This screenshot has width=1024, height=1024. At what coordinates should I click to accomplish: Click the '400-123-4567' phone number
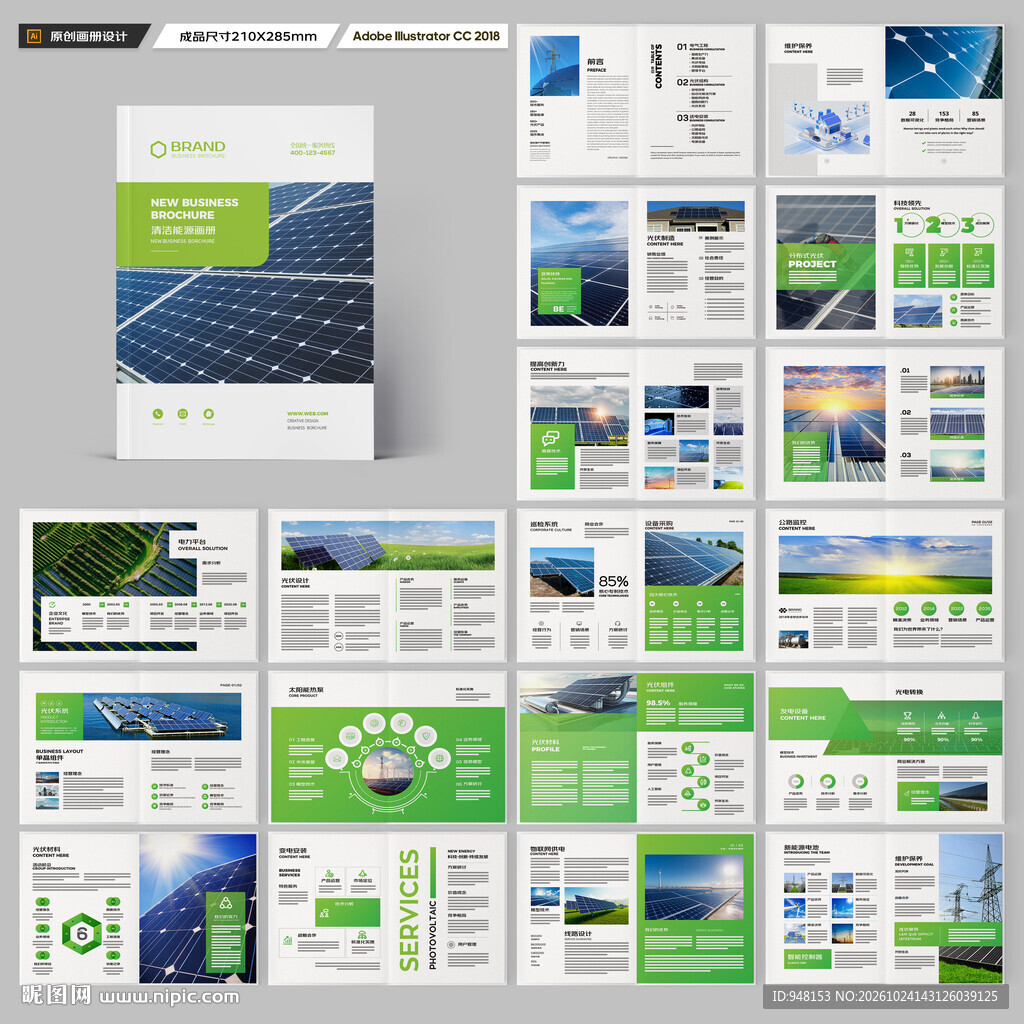pyautogui.click(x=312, y=153)
